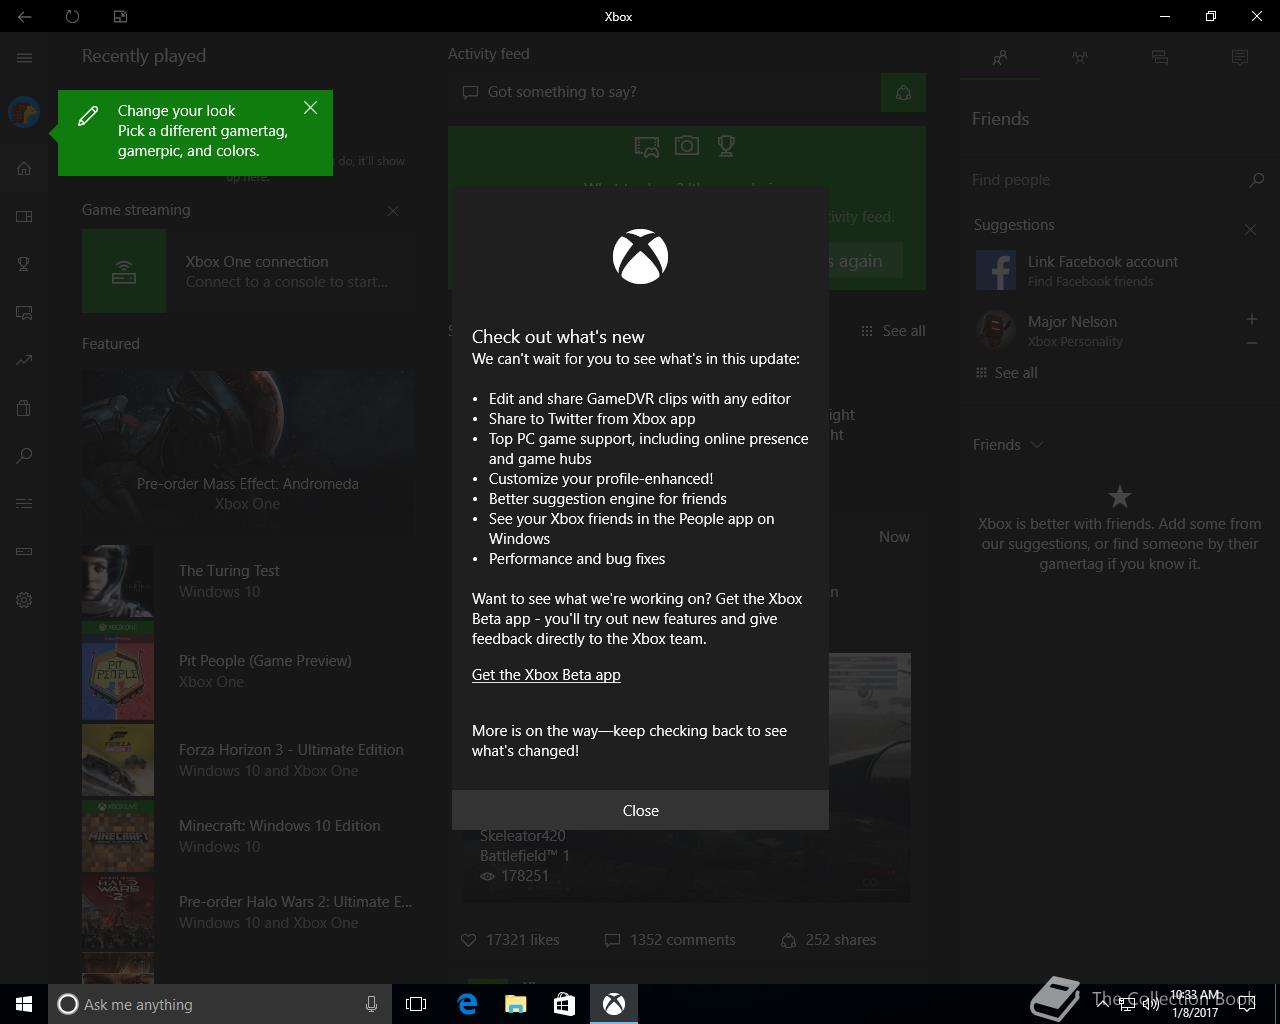1280x1024 pixels.
Task: Click Cortana Ask me anything box
Action: (220, 1004)
